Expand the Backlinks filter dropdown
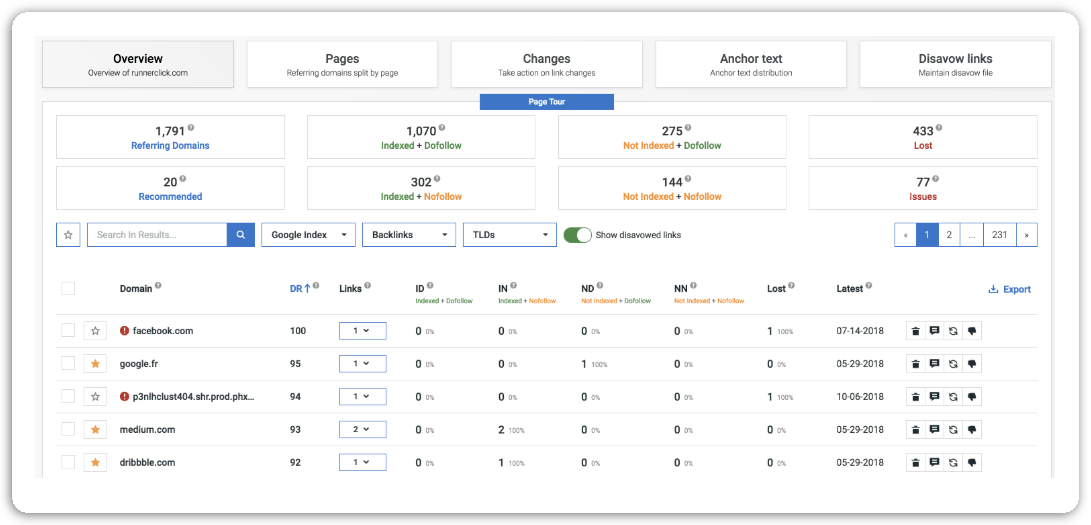 click(x=408, y=235)
